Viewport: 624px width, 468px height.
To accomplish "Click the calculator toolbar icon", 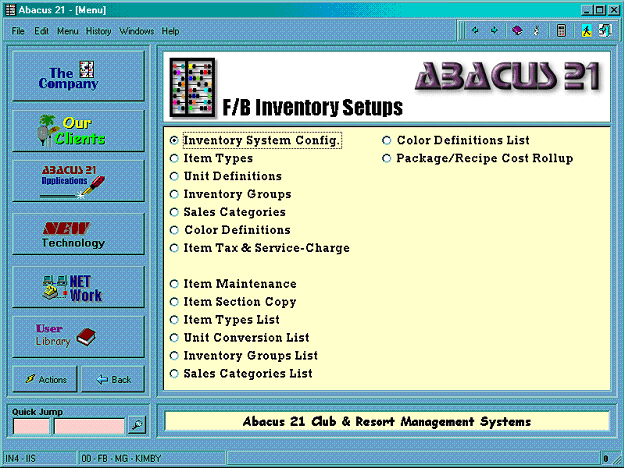I will click(561, 31).
